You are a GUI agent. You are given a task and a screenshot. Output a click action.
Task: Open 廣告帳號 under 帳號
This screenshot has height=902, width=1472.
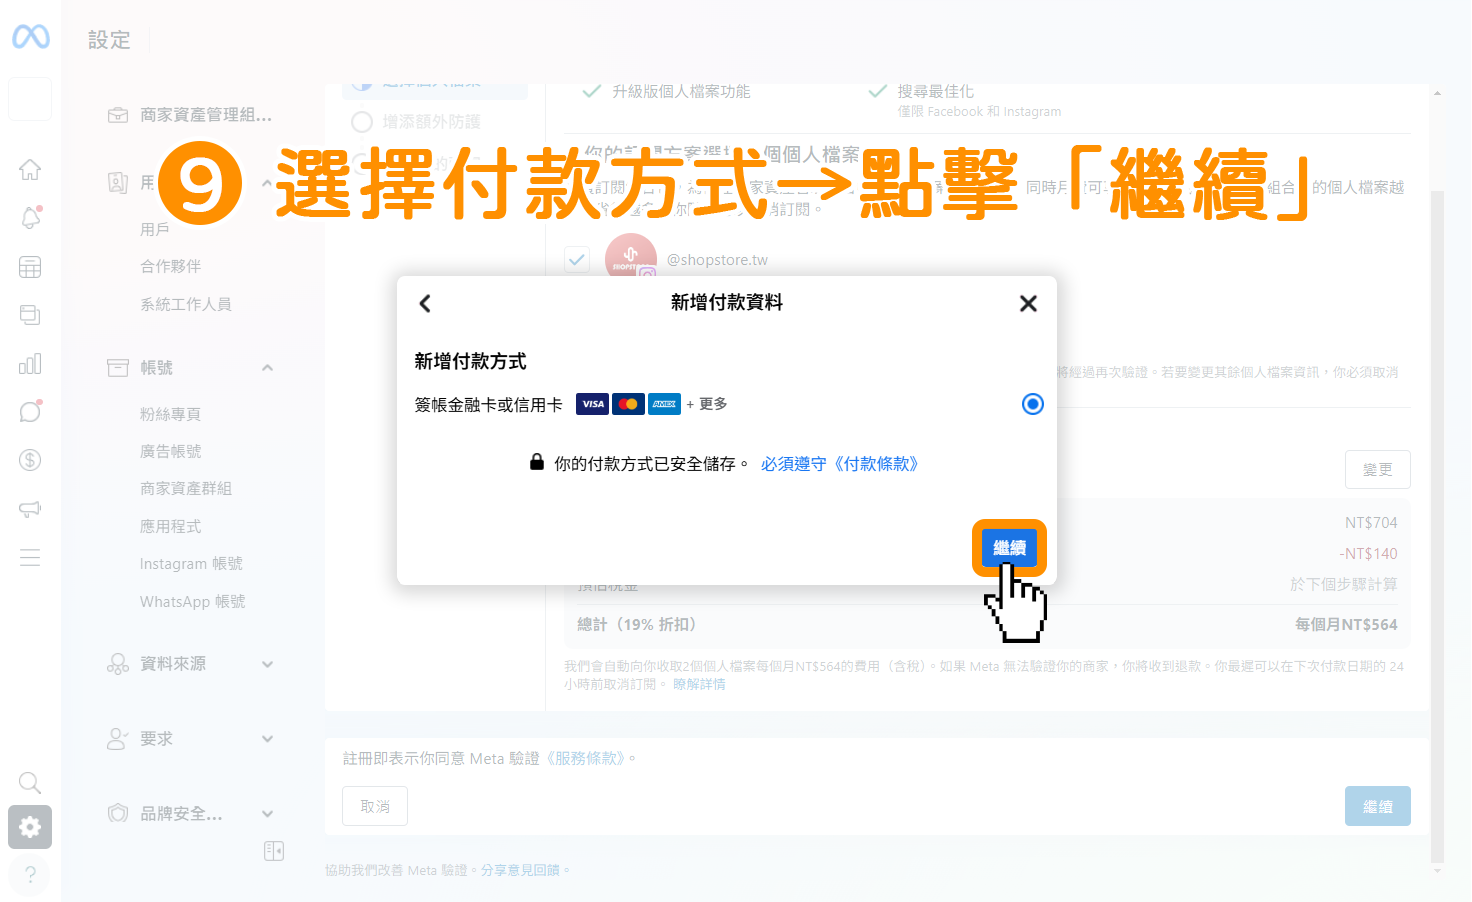171,451
